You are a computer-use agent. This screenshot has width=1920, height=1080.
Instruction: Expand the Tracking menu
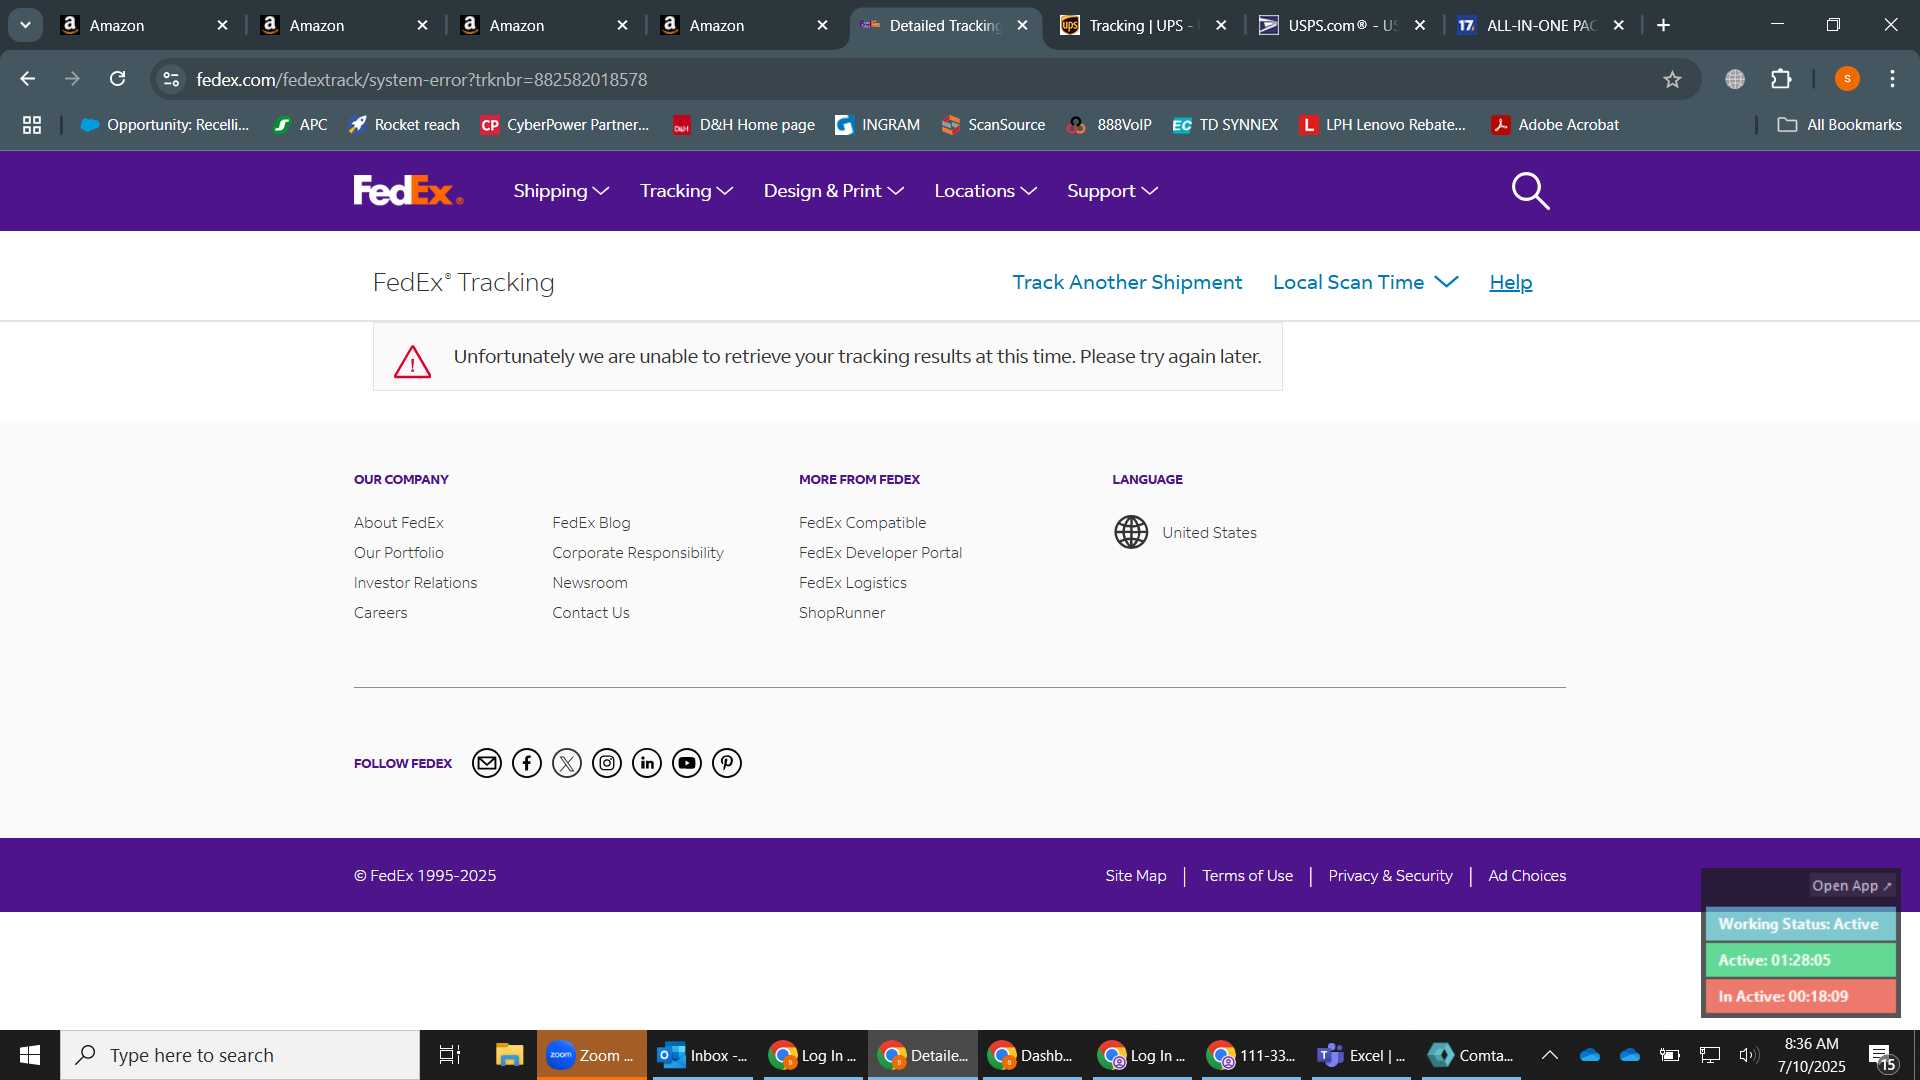coord(686,191)
